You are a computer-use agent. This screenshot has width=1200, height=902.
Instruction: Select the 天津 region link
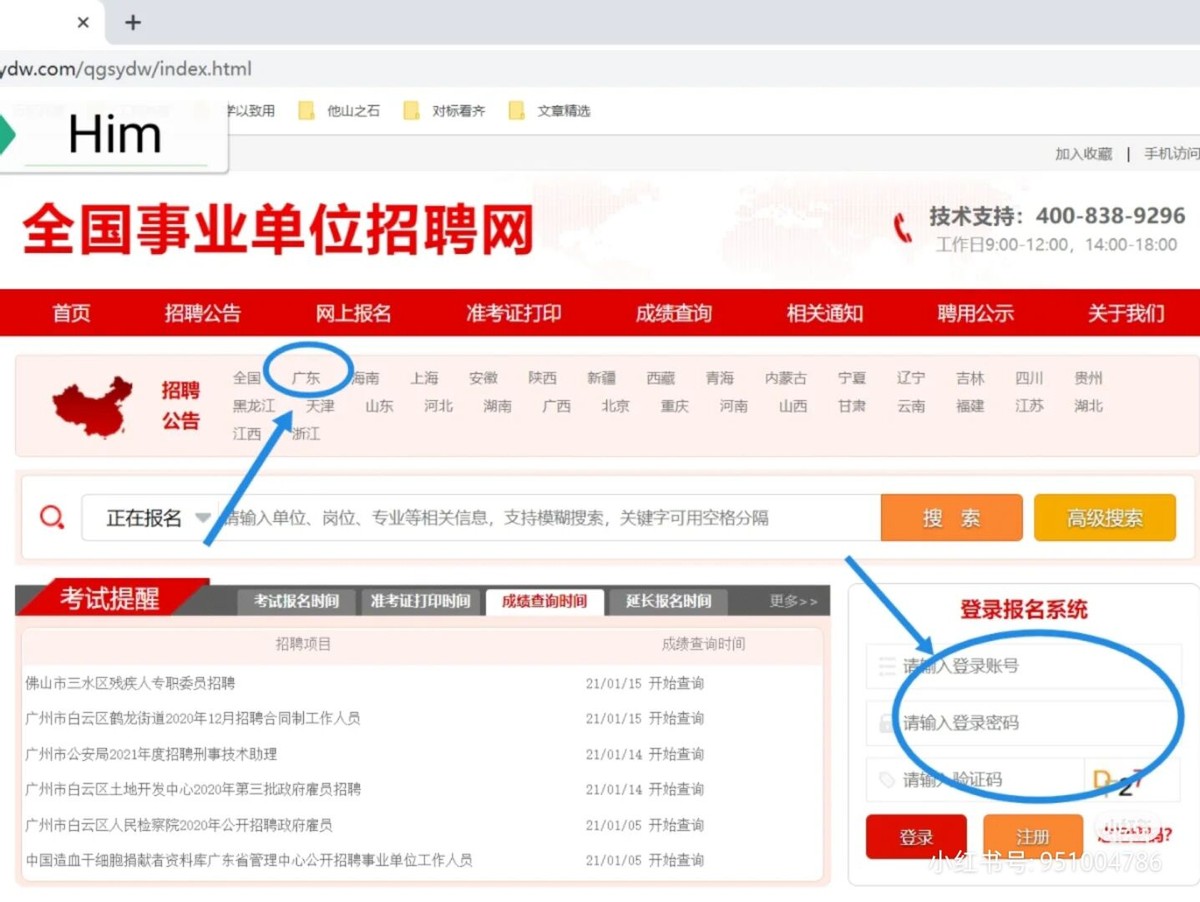click(x=320, y=406)
